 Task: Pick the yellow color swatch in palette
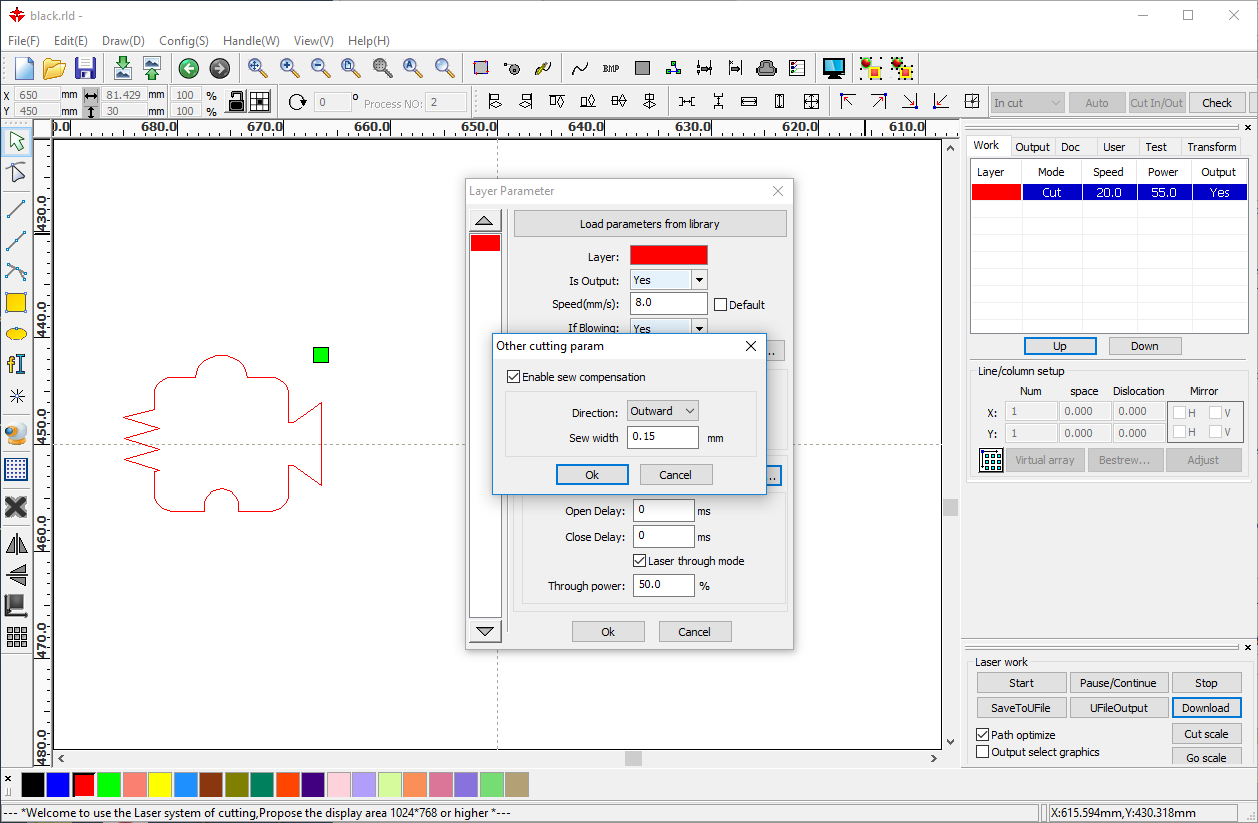point(160,785)
